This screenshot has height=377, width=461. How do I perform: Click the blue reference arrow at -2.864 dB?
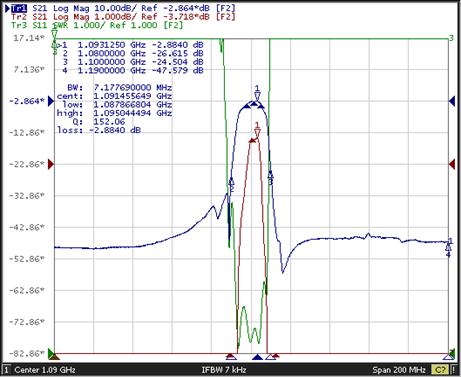(51, 101)
